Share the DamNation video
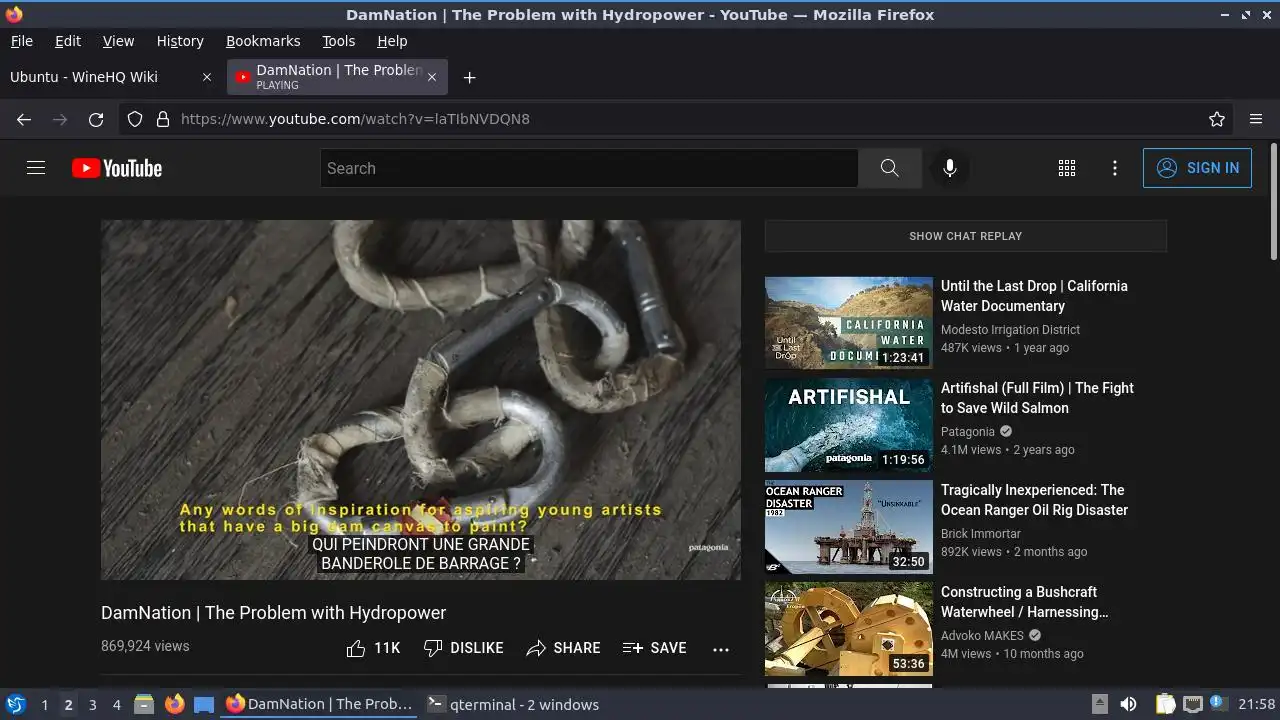 563,648
